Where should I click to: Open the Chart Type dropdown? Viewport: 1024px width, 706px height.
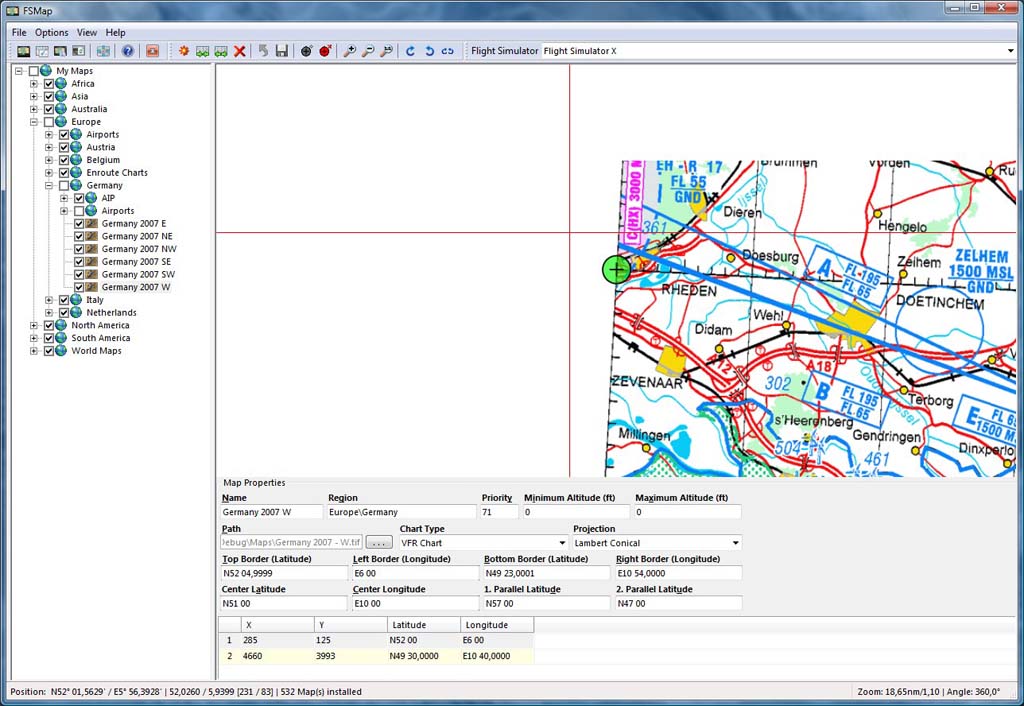562,543
